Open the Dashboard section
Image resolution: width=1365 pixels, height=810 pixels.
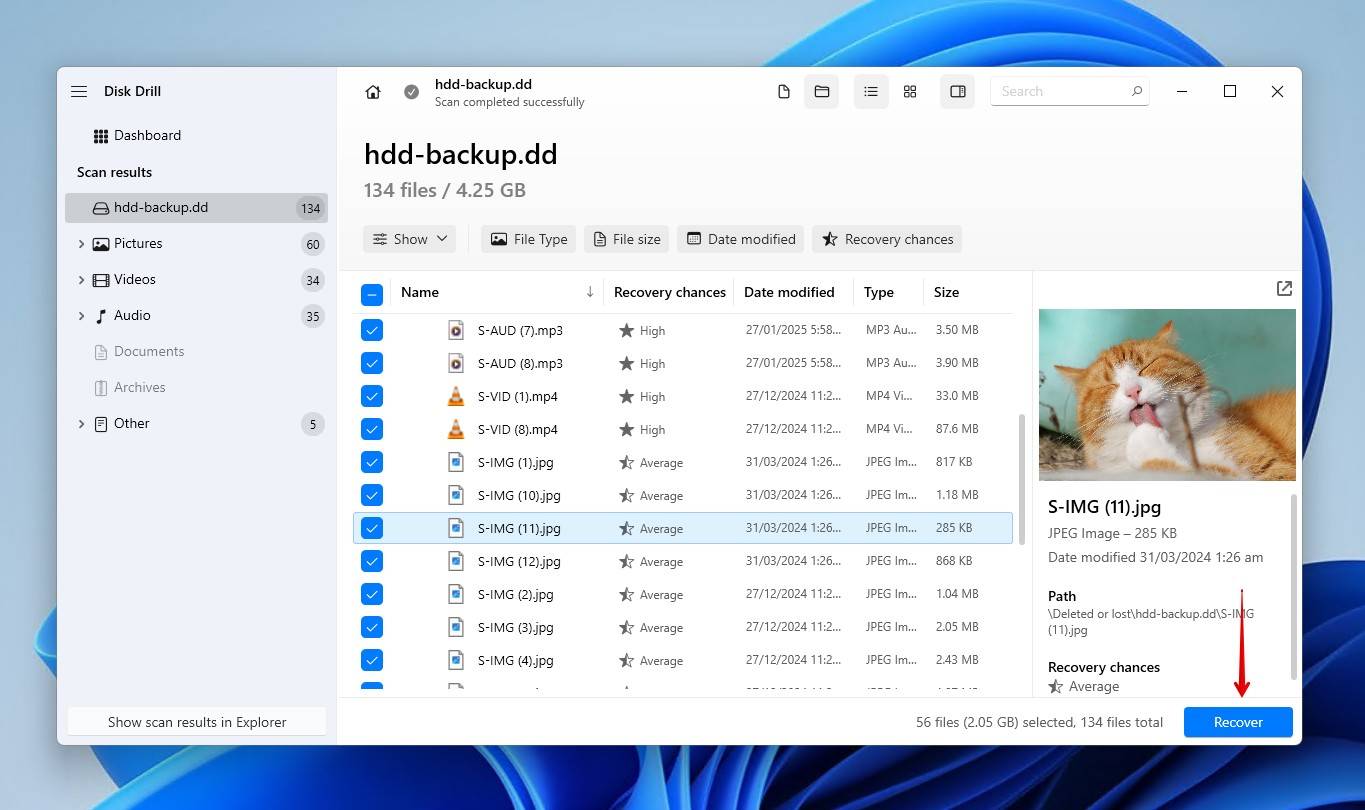147,135
